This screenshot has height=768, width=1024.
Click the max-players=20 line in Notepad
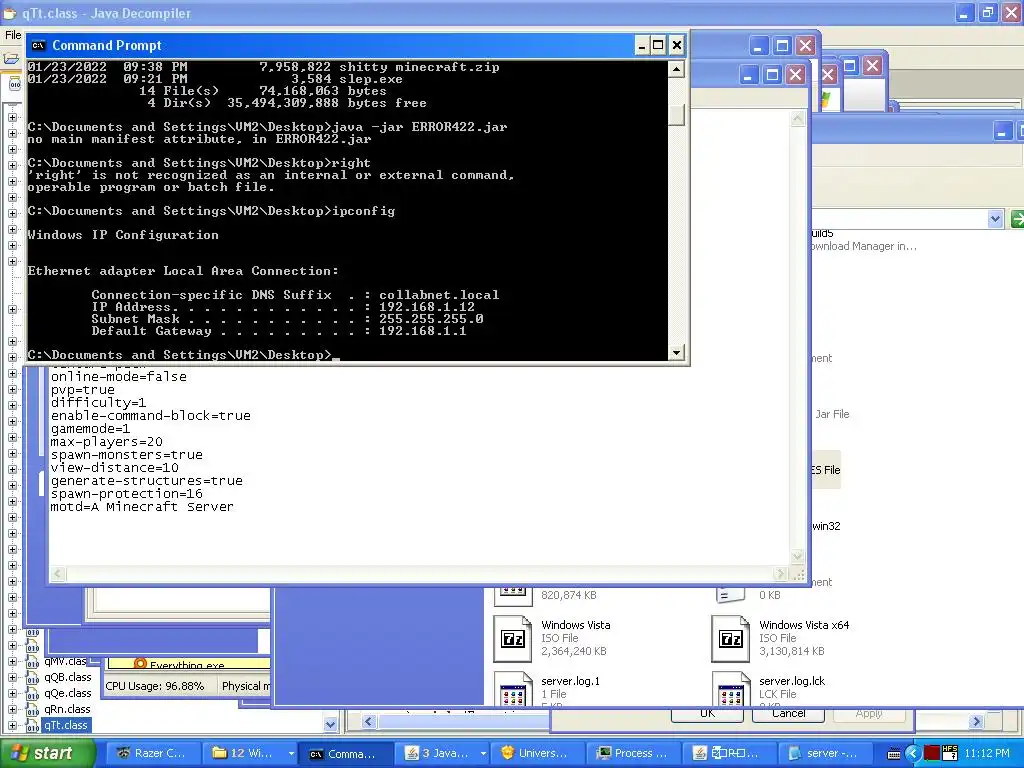(106, 442)
